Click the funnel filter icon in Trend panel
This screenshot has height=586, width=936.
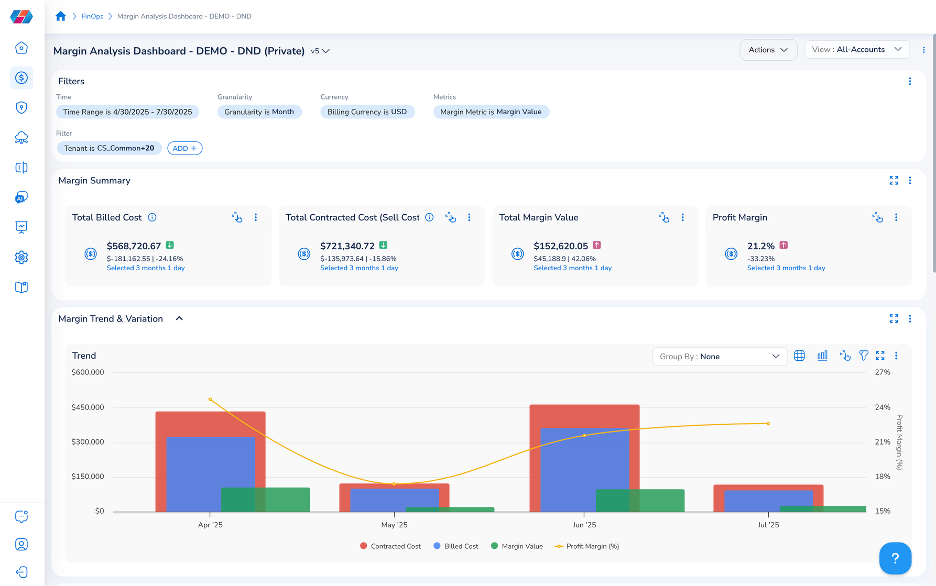pos(863,356)
